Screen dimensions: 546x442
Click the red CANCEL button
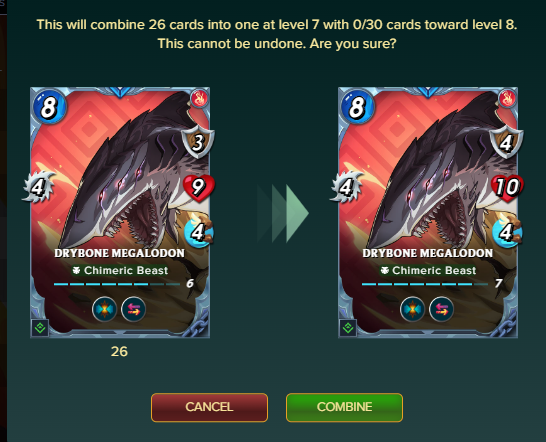[x=209, y=407]
